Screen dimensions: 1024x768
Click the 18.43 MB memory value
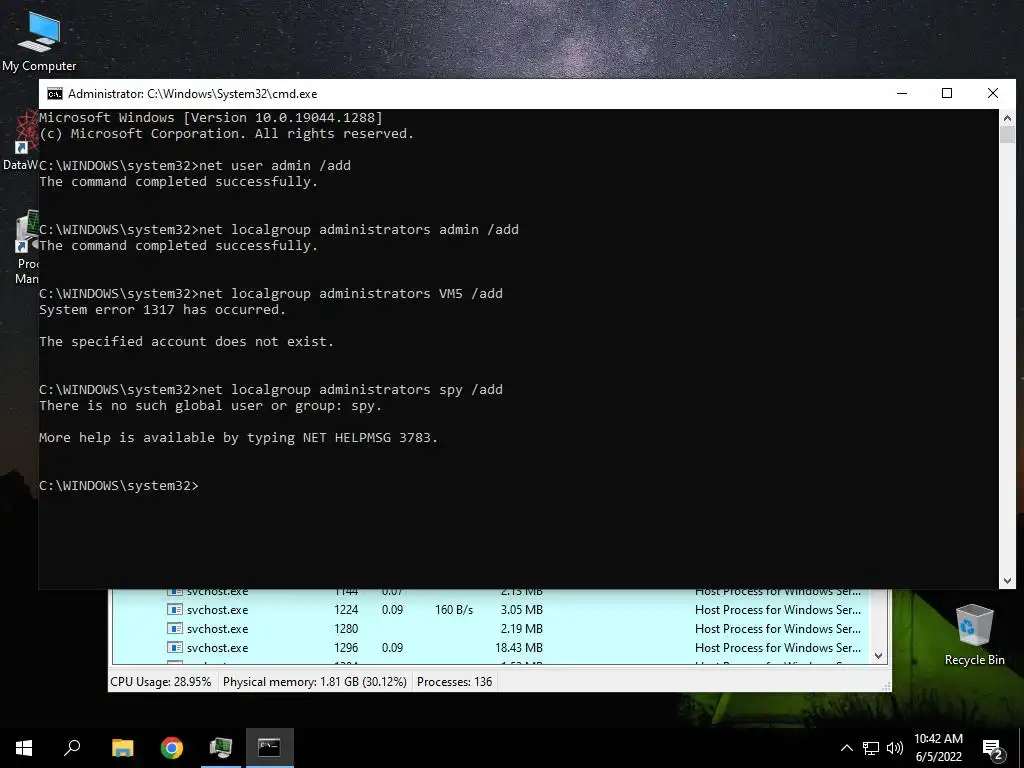point(519,648)
